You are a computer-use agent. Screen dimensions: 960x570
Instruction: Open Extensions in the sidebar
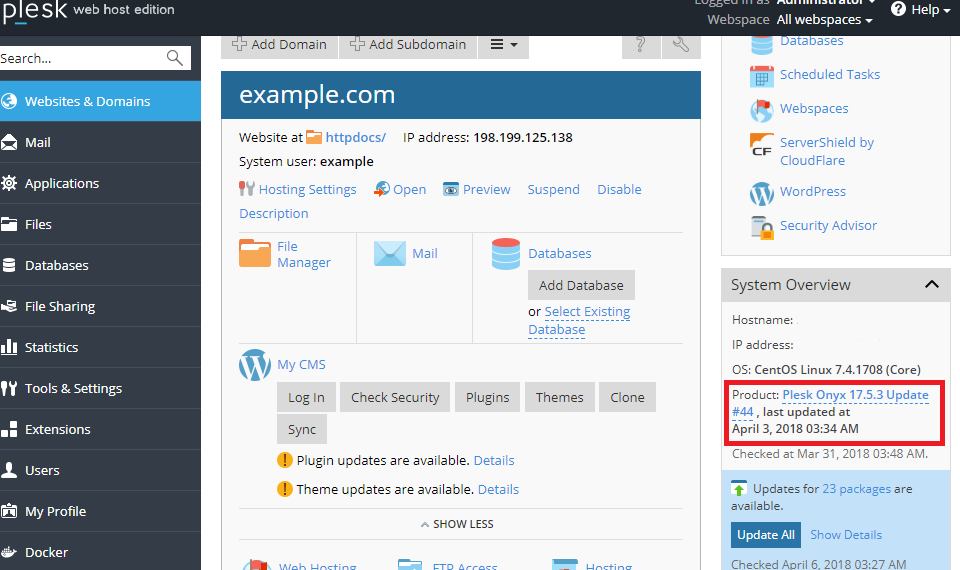[x=57, y=429]
